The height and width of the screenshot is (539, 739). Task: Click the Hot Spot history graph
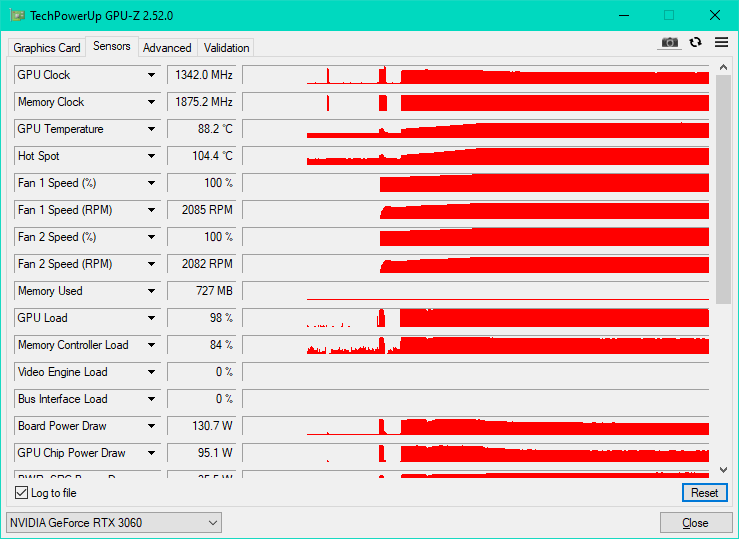click(476, 156)
